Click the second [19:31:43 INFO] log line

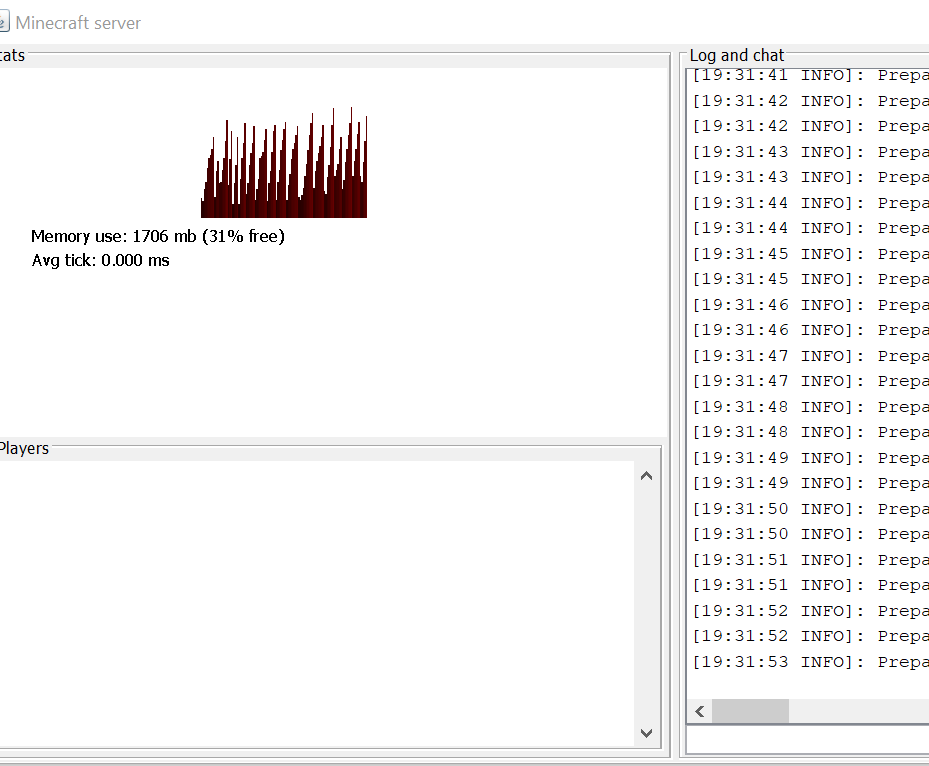pyautogui.click(x=811, y=177)
